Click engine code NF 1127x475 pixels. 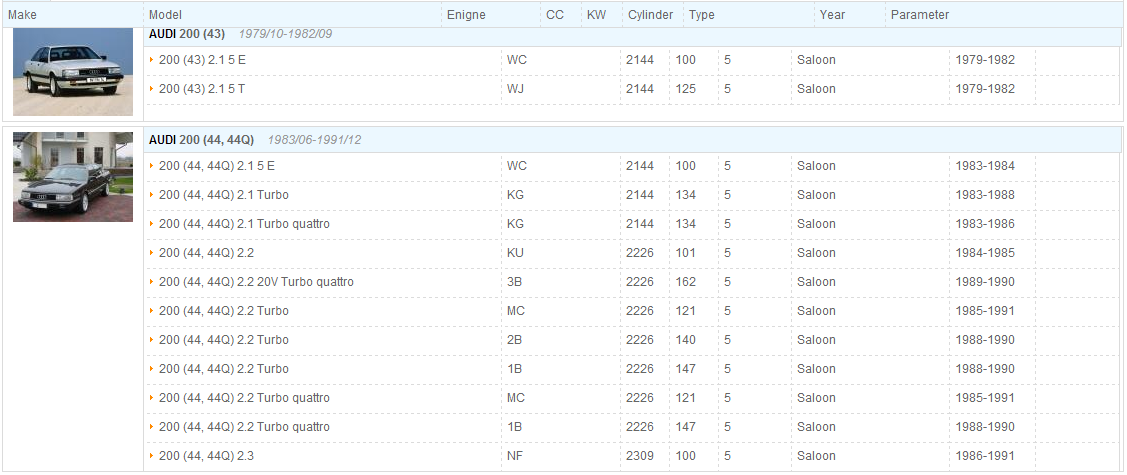tap(515, 456)
